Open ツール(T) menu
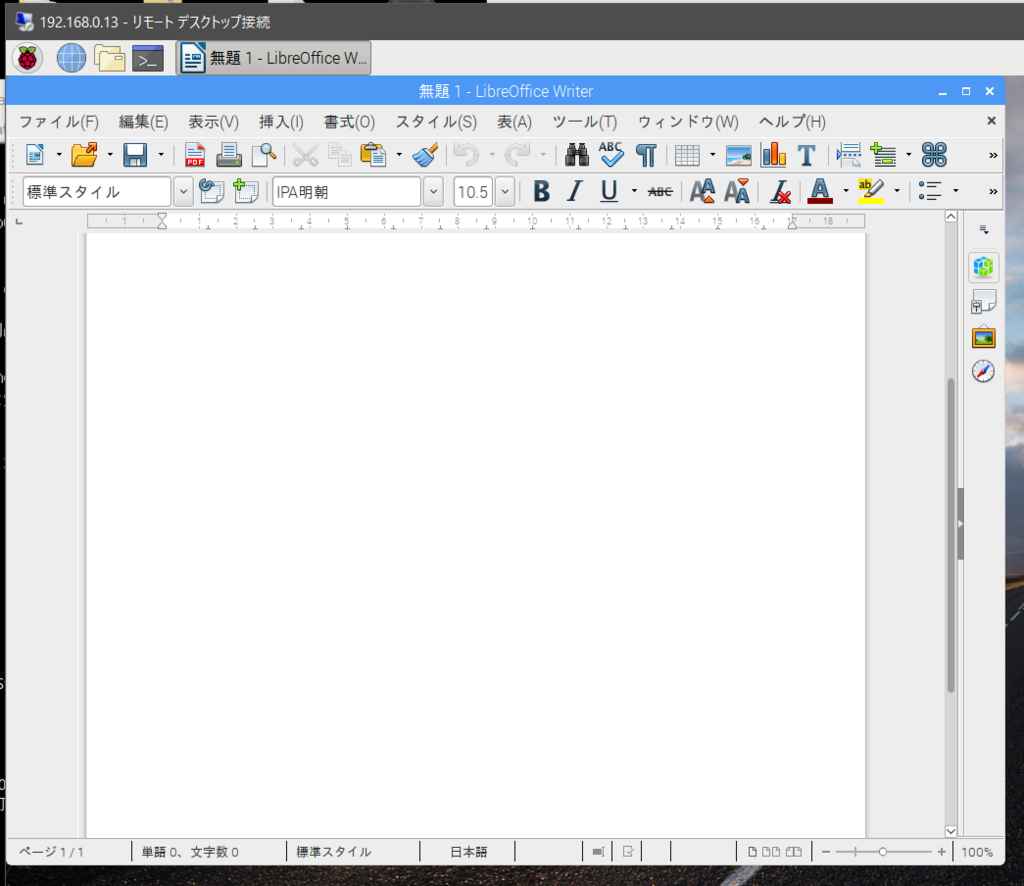This screenshot has height=886, width=1024. click(x=585, y=122)
